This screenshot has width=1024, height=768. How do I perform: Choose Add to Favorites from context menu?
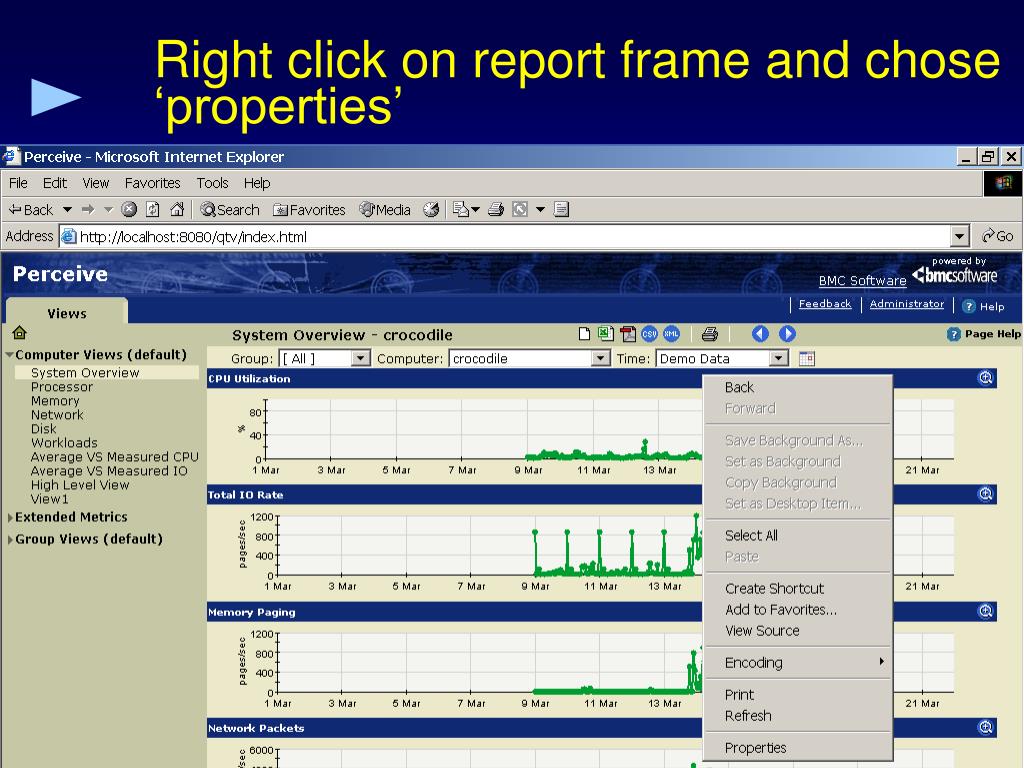(x=798, y=609)
